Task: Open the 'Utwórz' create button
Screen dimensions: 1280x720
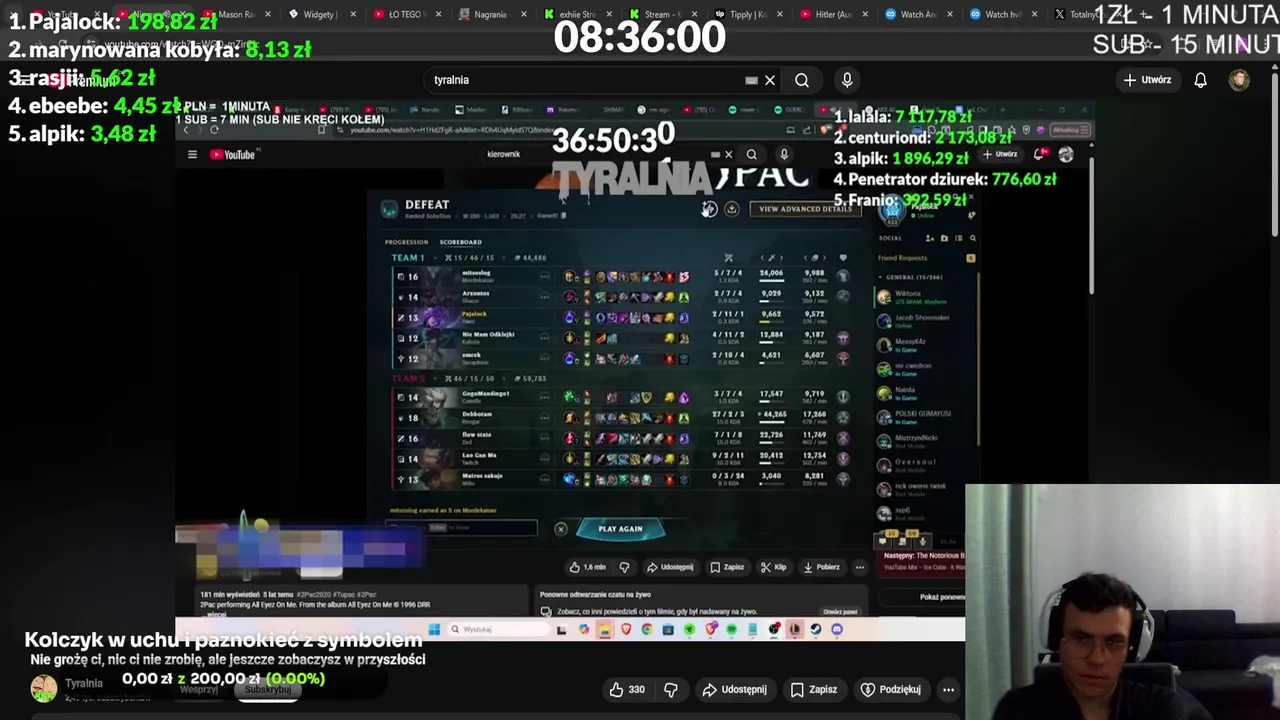Action: point(1147,80)
